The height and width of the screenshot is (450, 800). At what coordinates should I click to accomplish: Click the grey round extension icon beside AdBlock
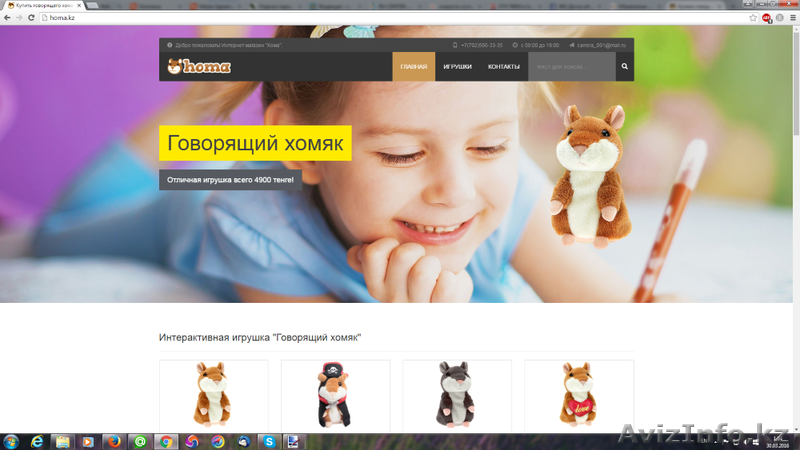point(780,18)
